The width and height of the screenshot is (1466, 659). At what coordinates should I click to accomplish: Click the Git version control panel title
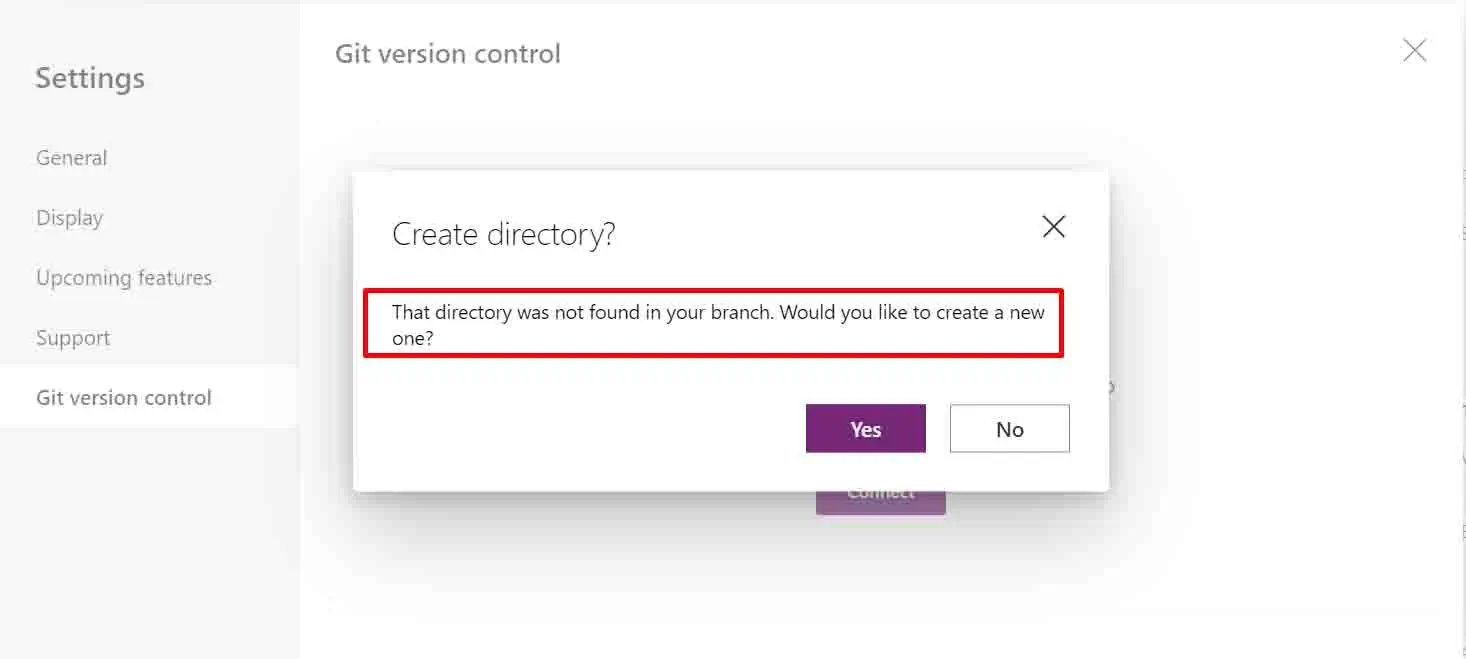[448, 53]
